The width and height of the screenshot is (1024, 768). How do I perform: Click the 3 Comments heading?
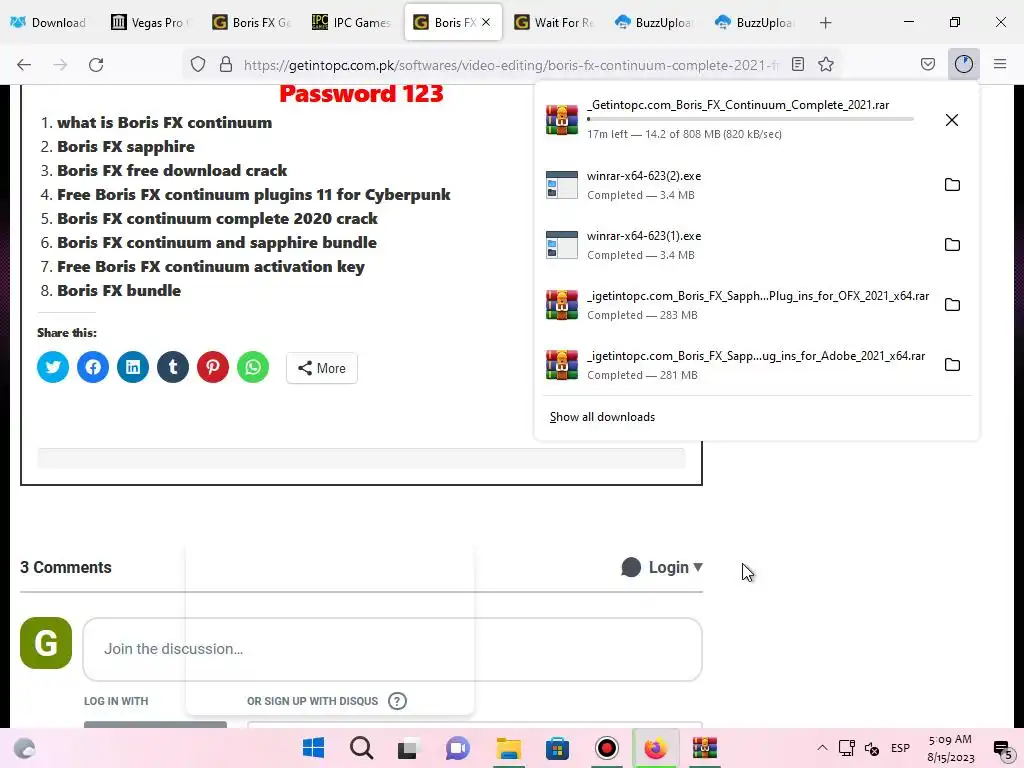coord(66,568)
